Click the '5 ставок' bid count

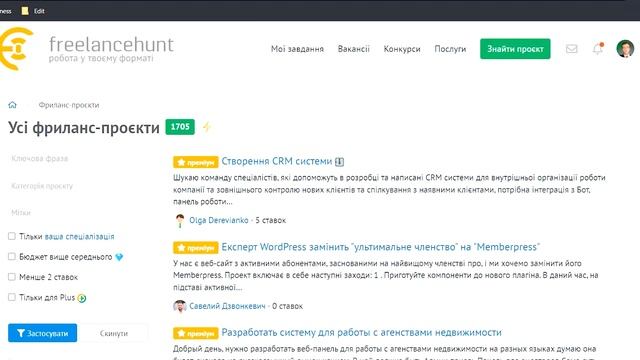tap(270, 220)
